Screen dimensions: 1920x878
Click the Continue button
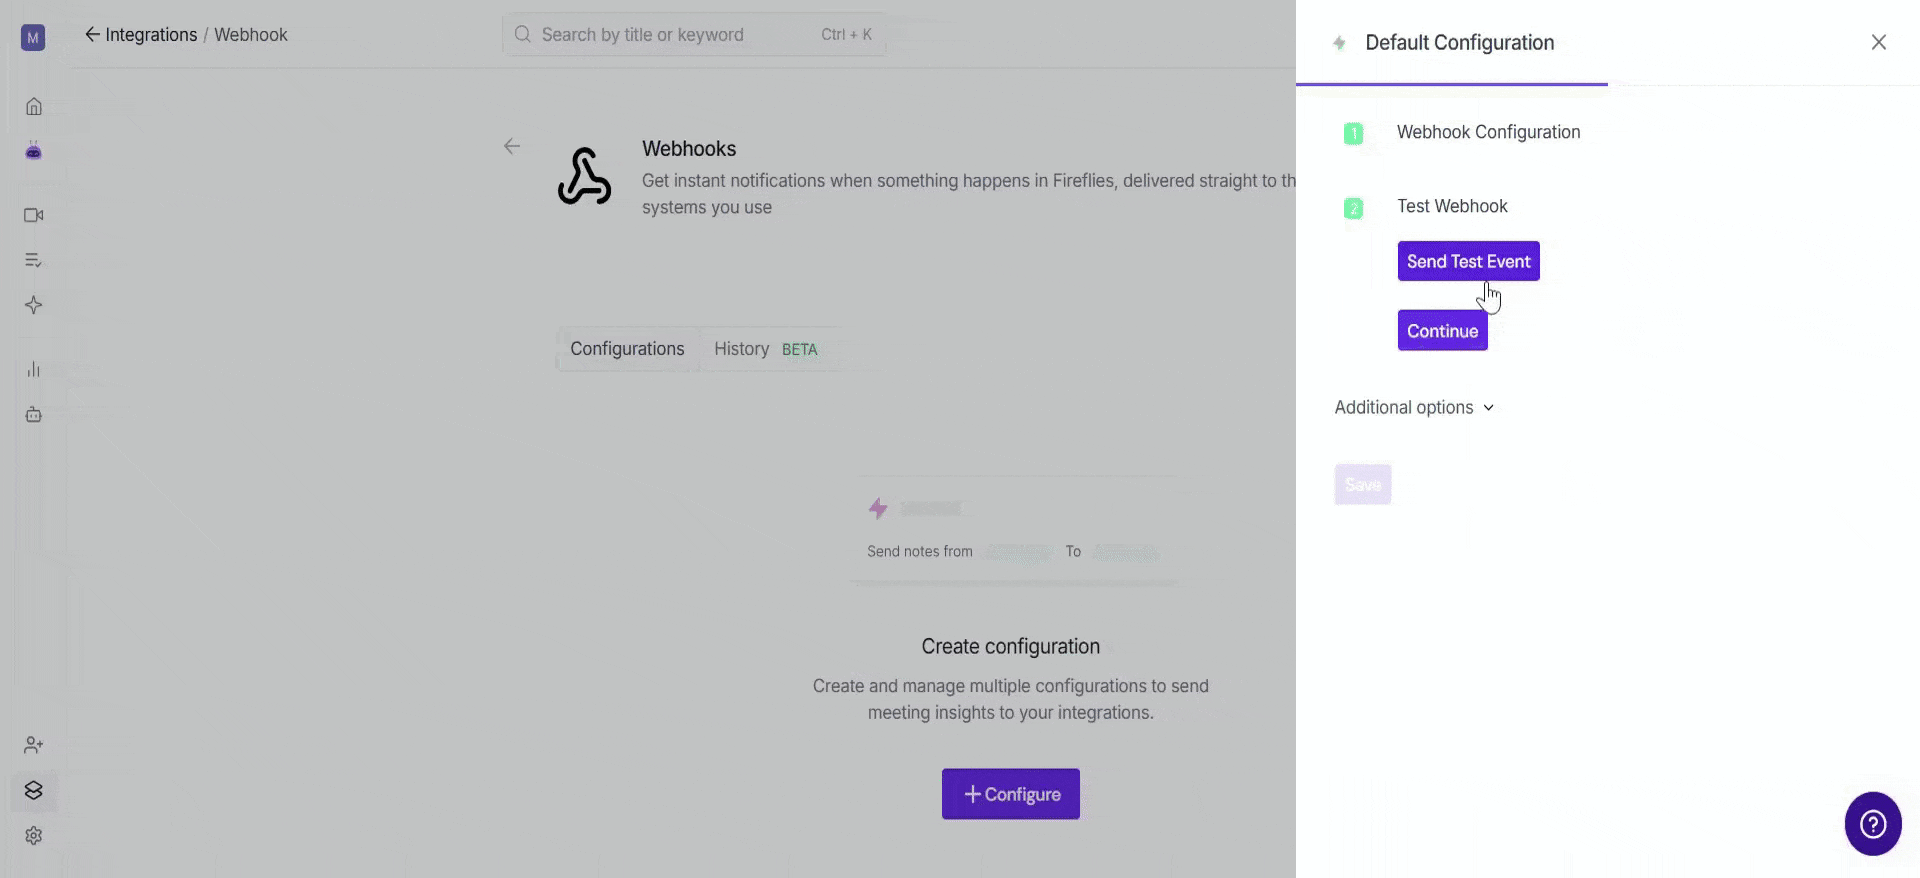[x=1442, y=331]
